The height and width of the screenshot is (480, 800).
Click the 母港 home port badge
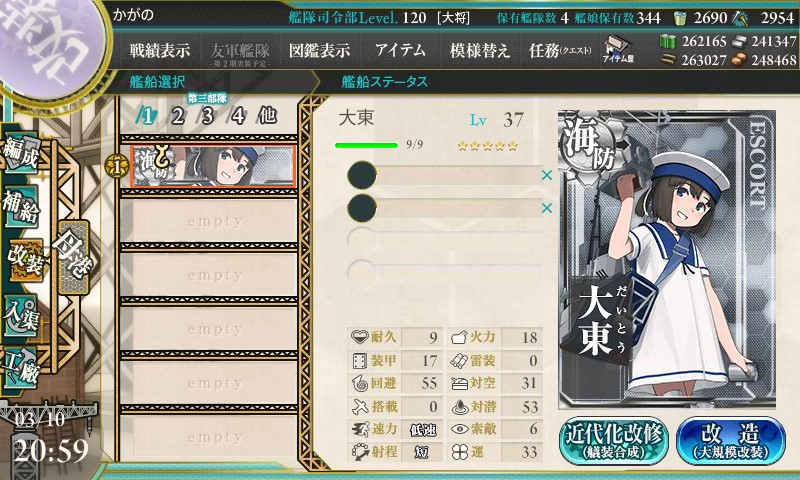[73, 257]
